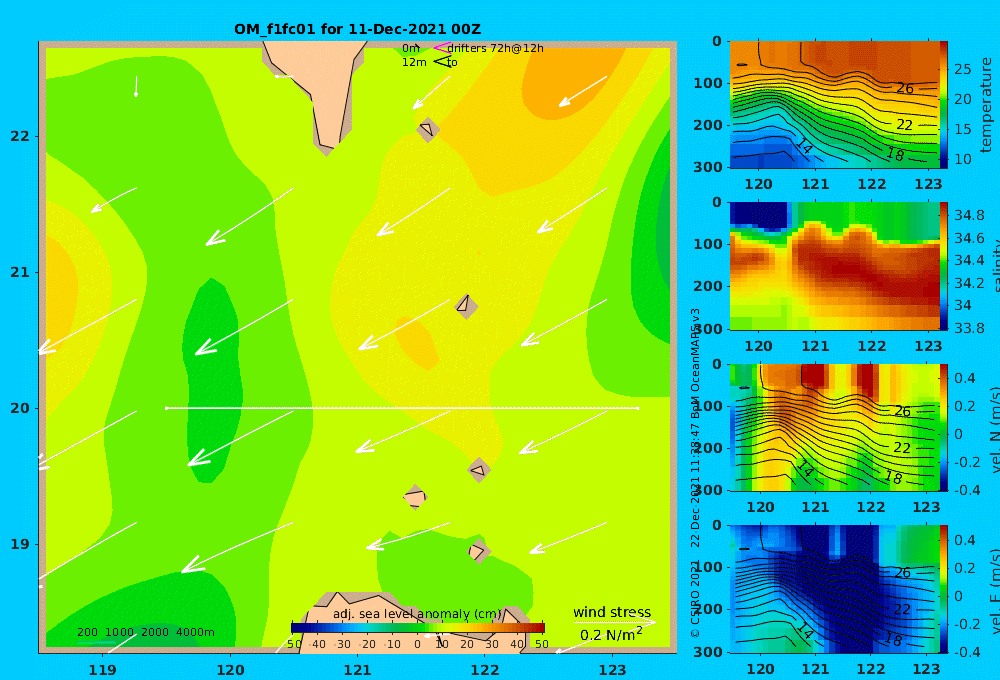Screen dimensions: 1000x680
Task: Click the '4000m' bathymetry contour label
Action: click(195, 632)
